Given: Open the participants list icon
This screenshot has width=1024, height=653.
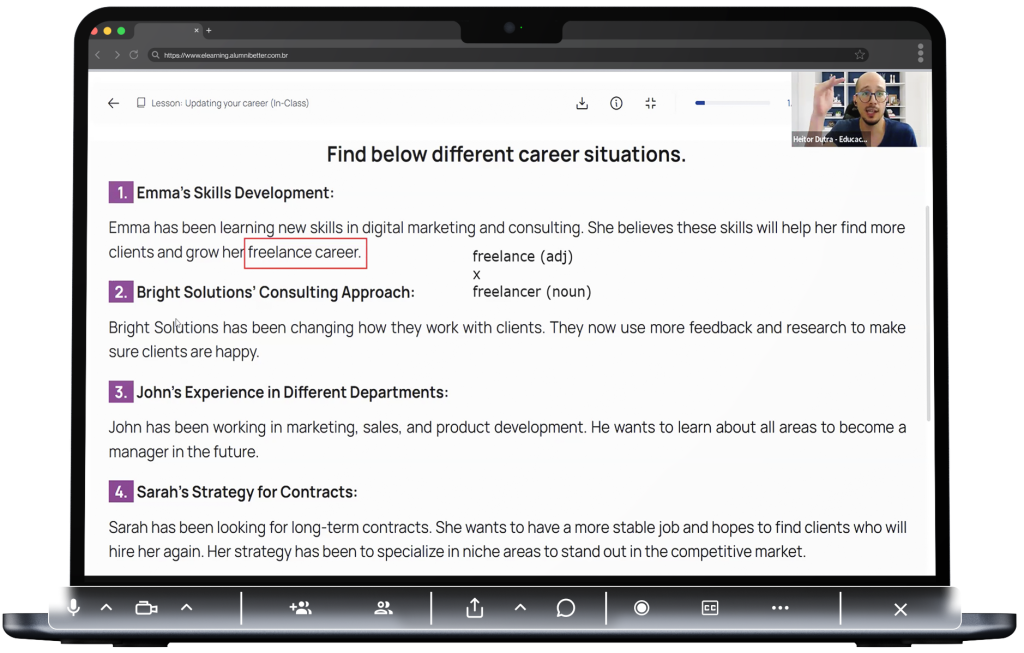Looking at the screenshot, I should point(383,608).
